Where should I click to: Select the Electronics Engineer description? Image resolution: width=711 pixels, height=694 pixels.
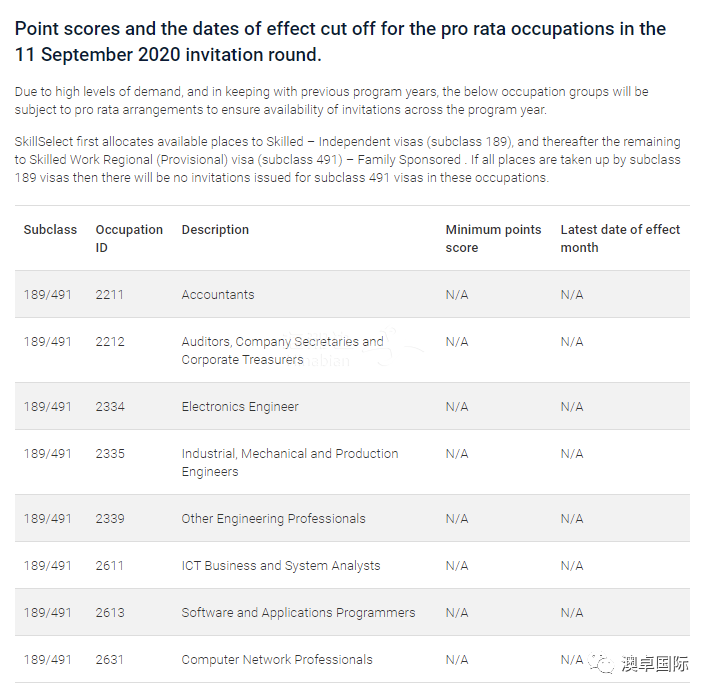tap(240, 407)
